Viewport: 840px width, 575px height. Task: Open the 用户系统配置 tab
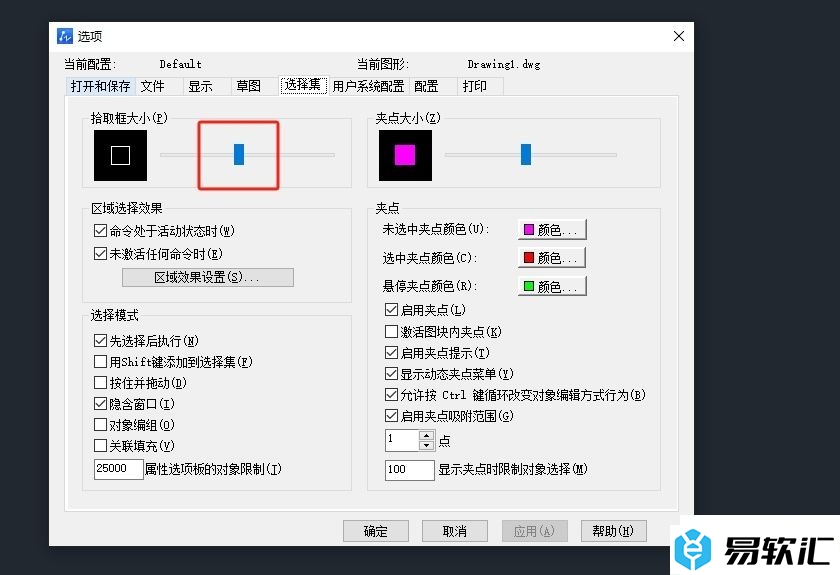[368, 86]
